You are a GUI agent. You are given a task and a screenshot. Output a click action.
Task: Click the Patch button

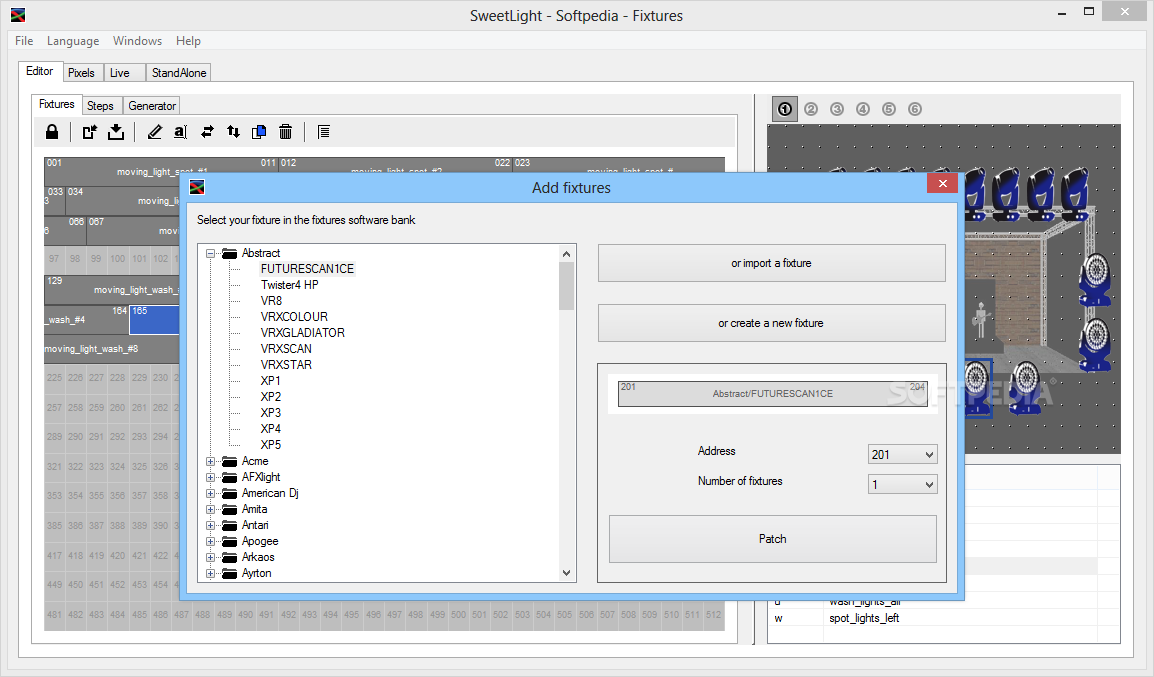point(773,539)
